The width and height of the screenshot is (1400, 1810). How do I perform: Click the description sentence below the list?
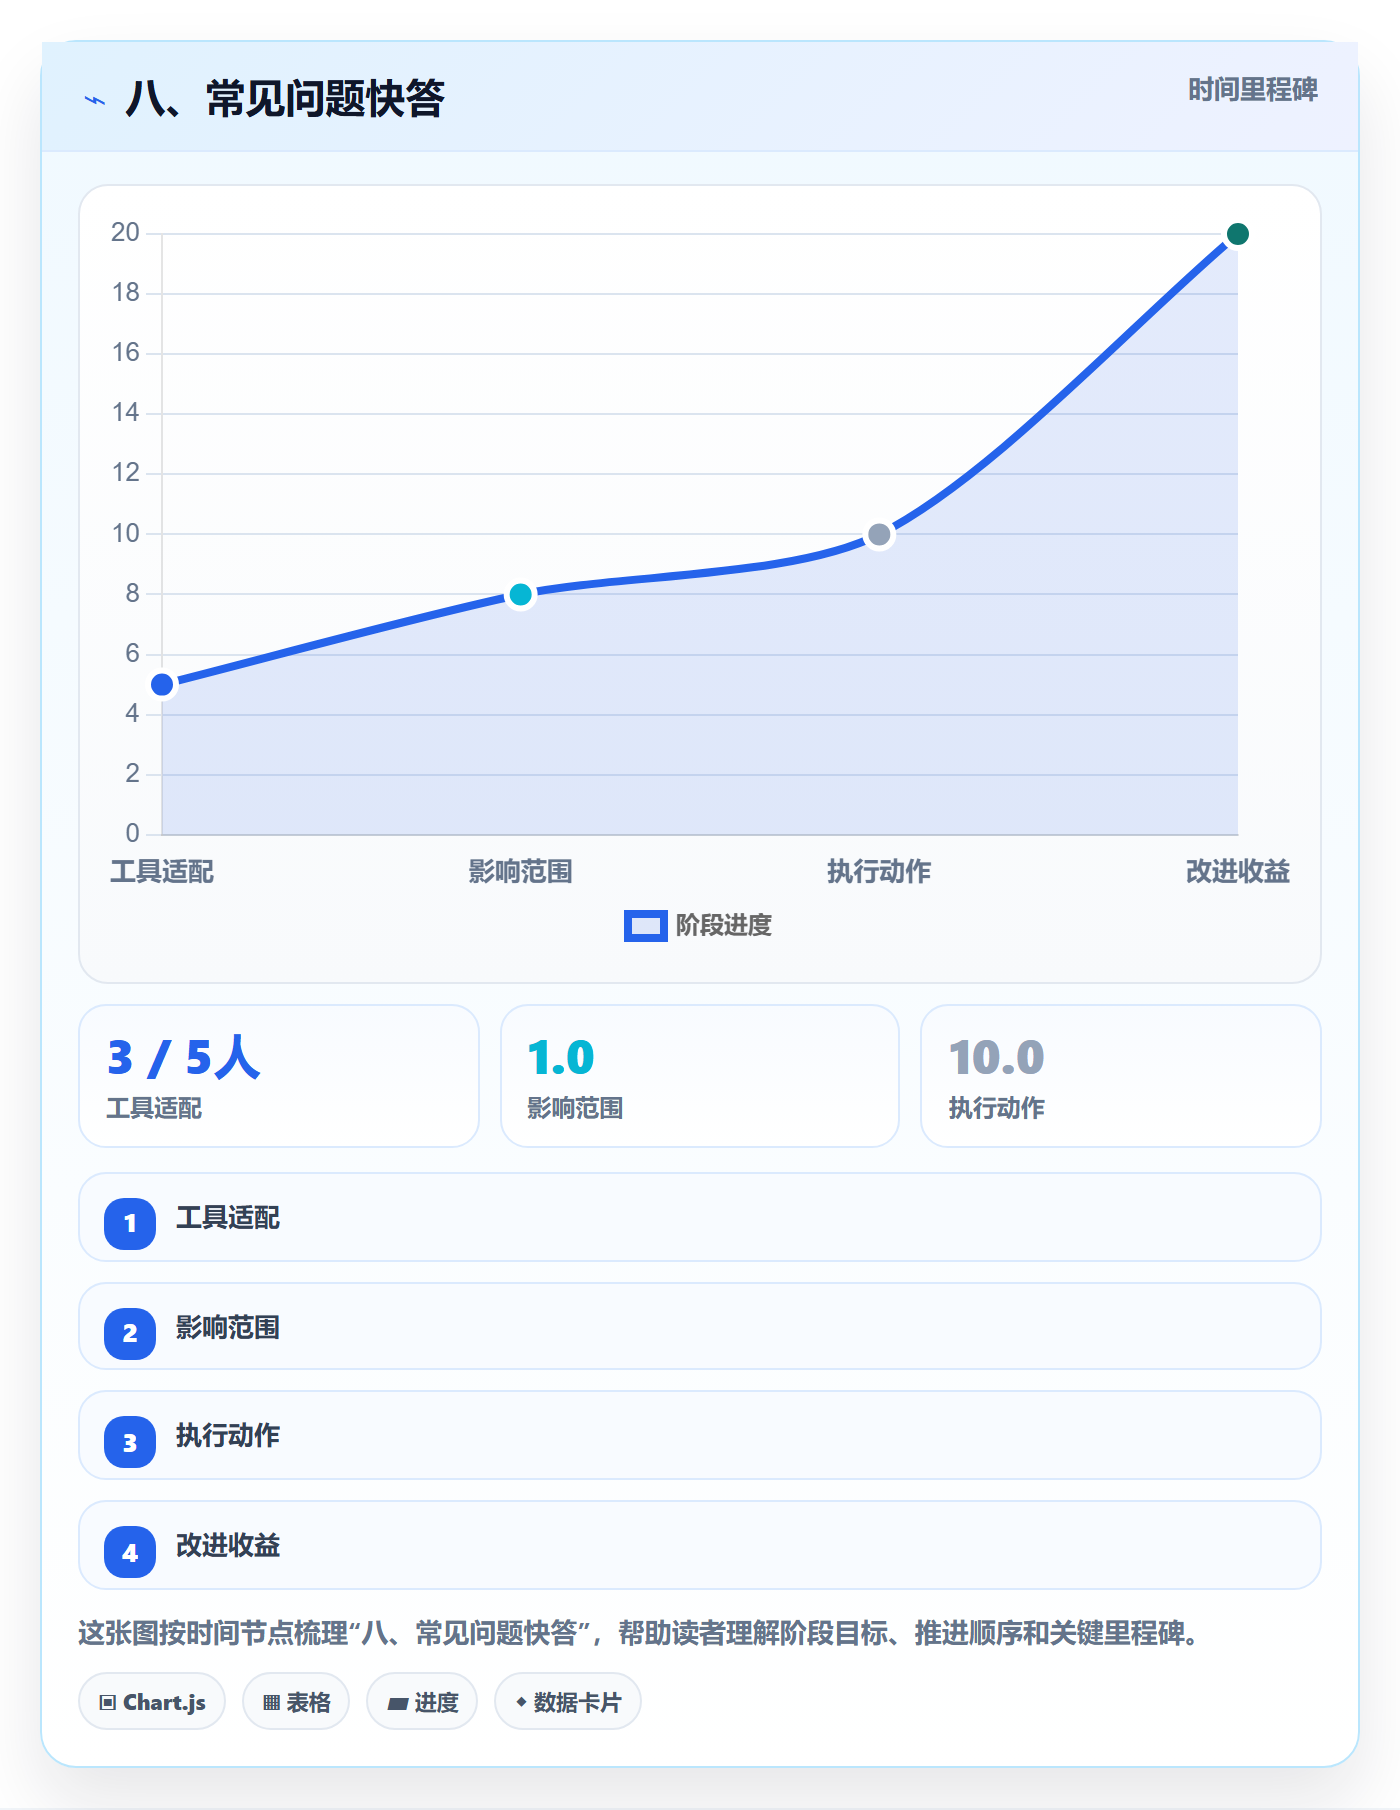(x=638, y=1634)
